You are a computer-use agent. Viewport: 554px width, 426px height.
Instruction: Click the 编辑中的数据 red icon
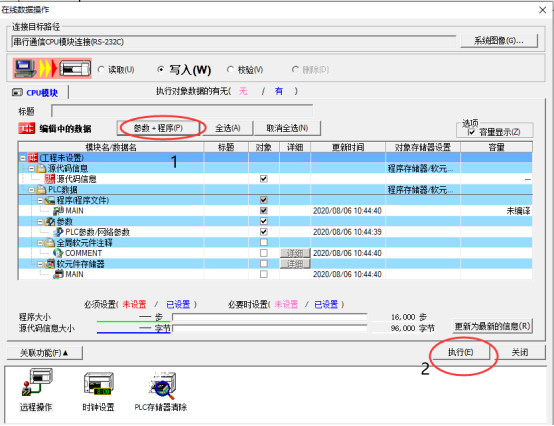[26, 128]
